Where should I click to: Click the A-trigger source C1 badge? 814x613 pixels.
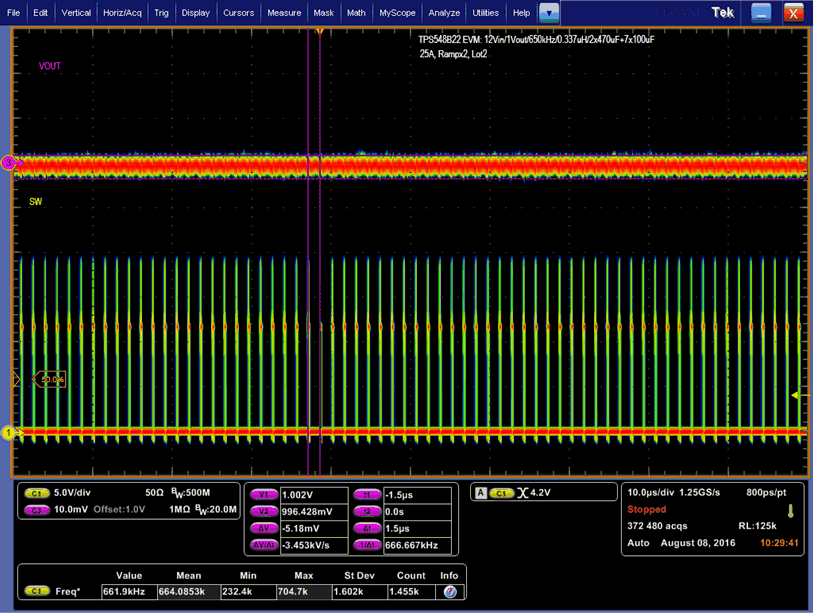502,492
